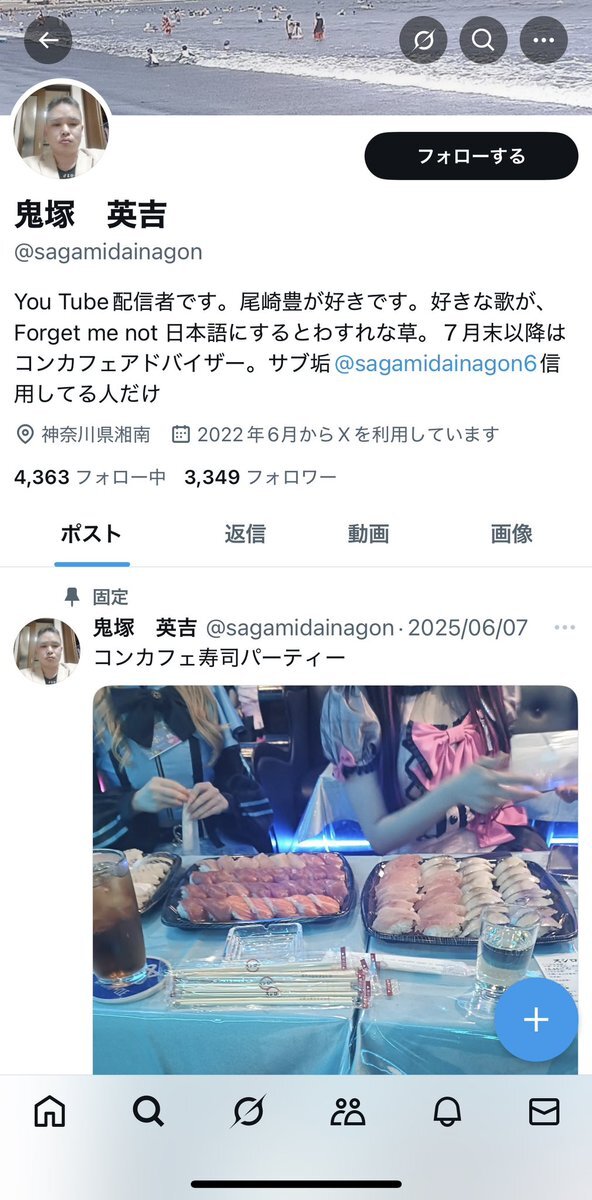Open Notifications bell icon
Image resolution: width=592 pixels, height=1200 pixels.
[445, 1111]
